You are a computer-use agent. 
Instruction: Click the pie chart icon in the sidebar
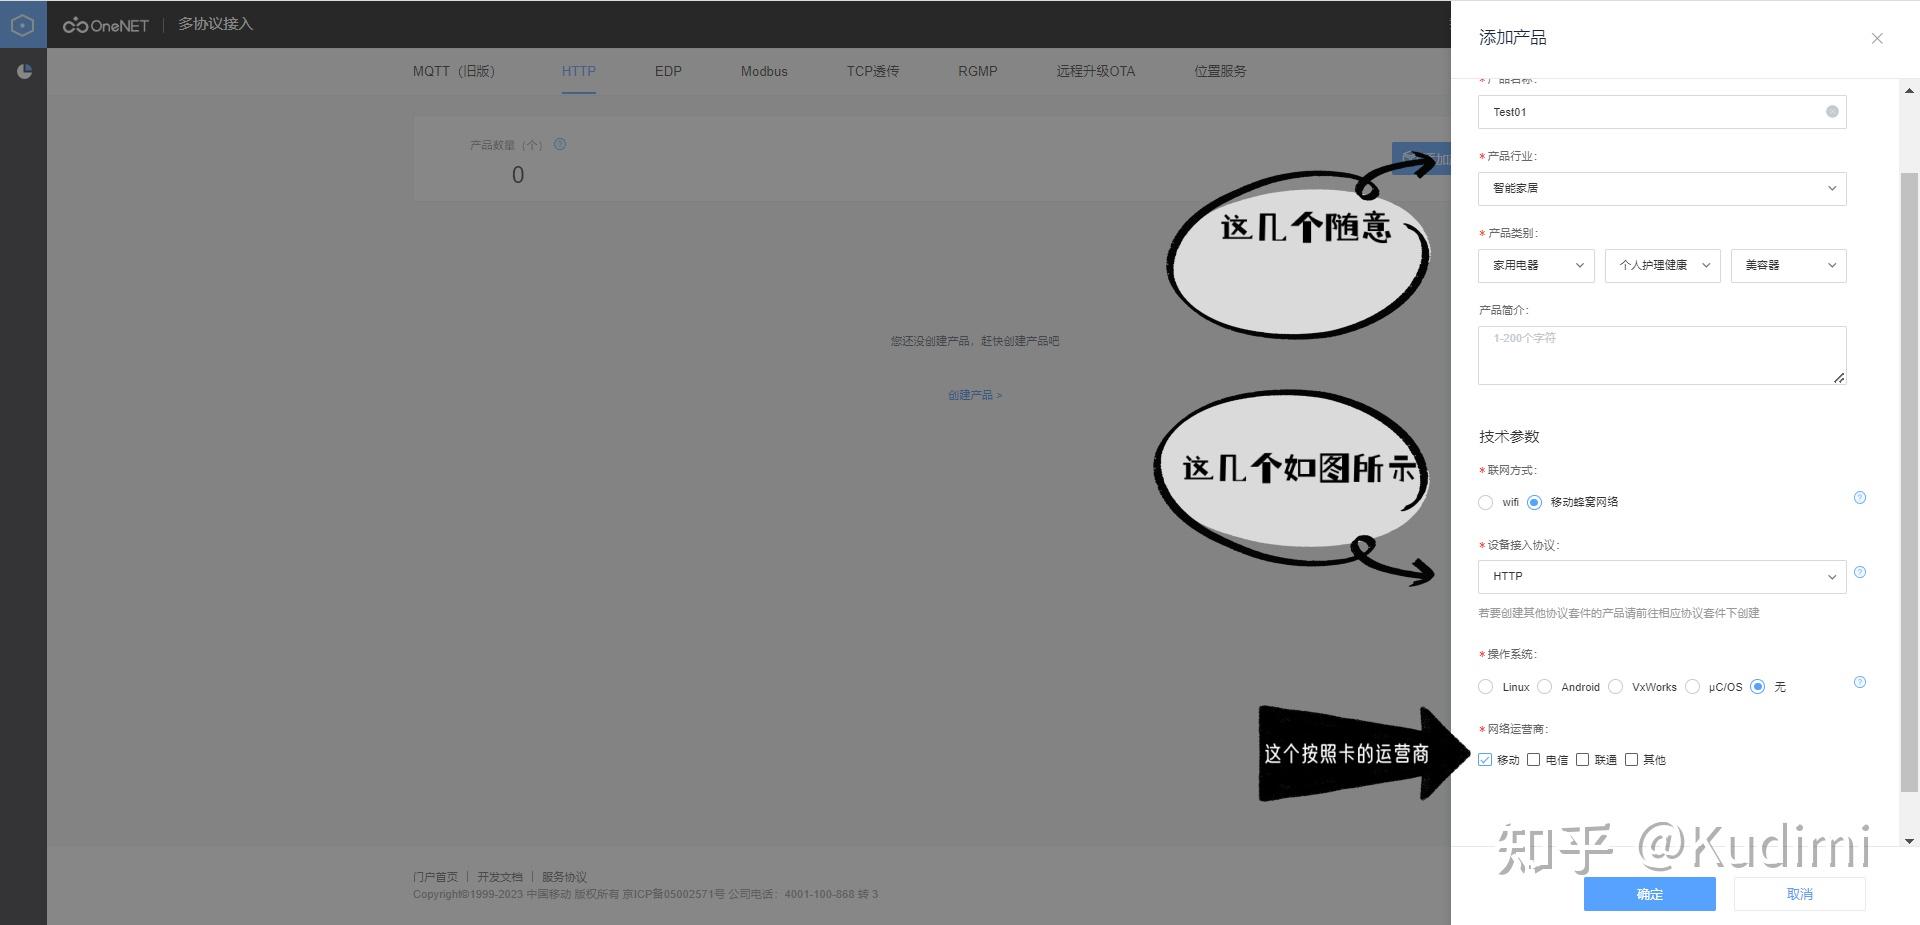tap(24, 71)
